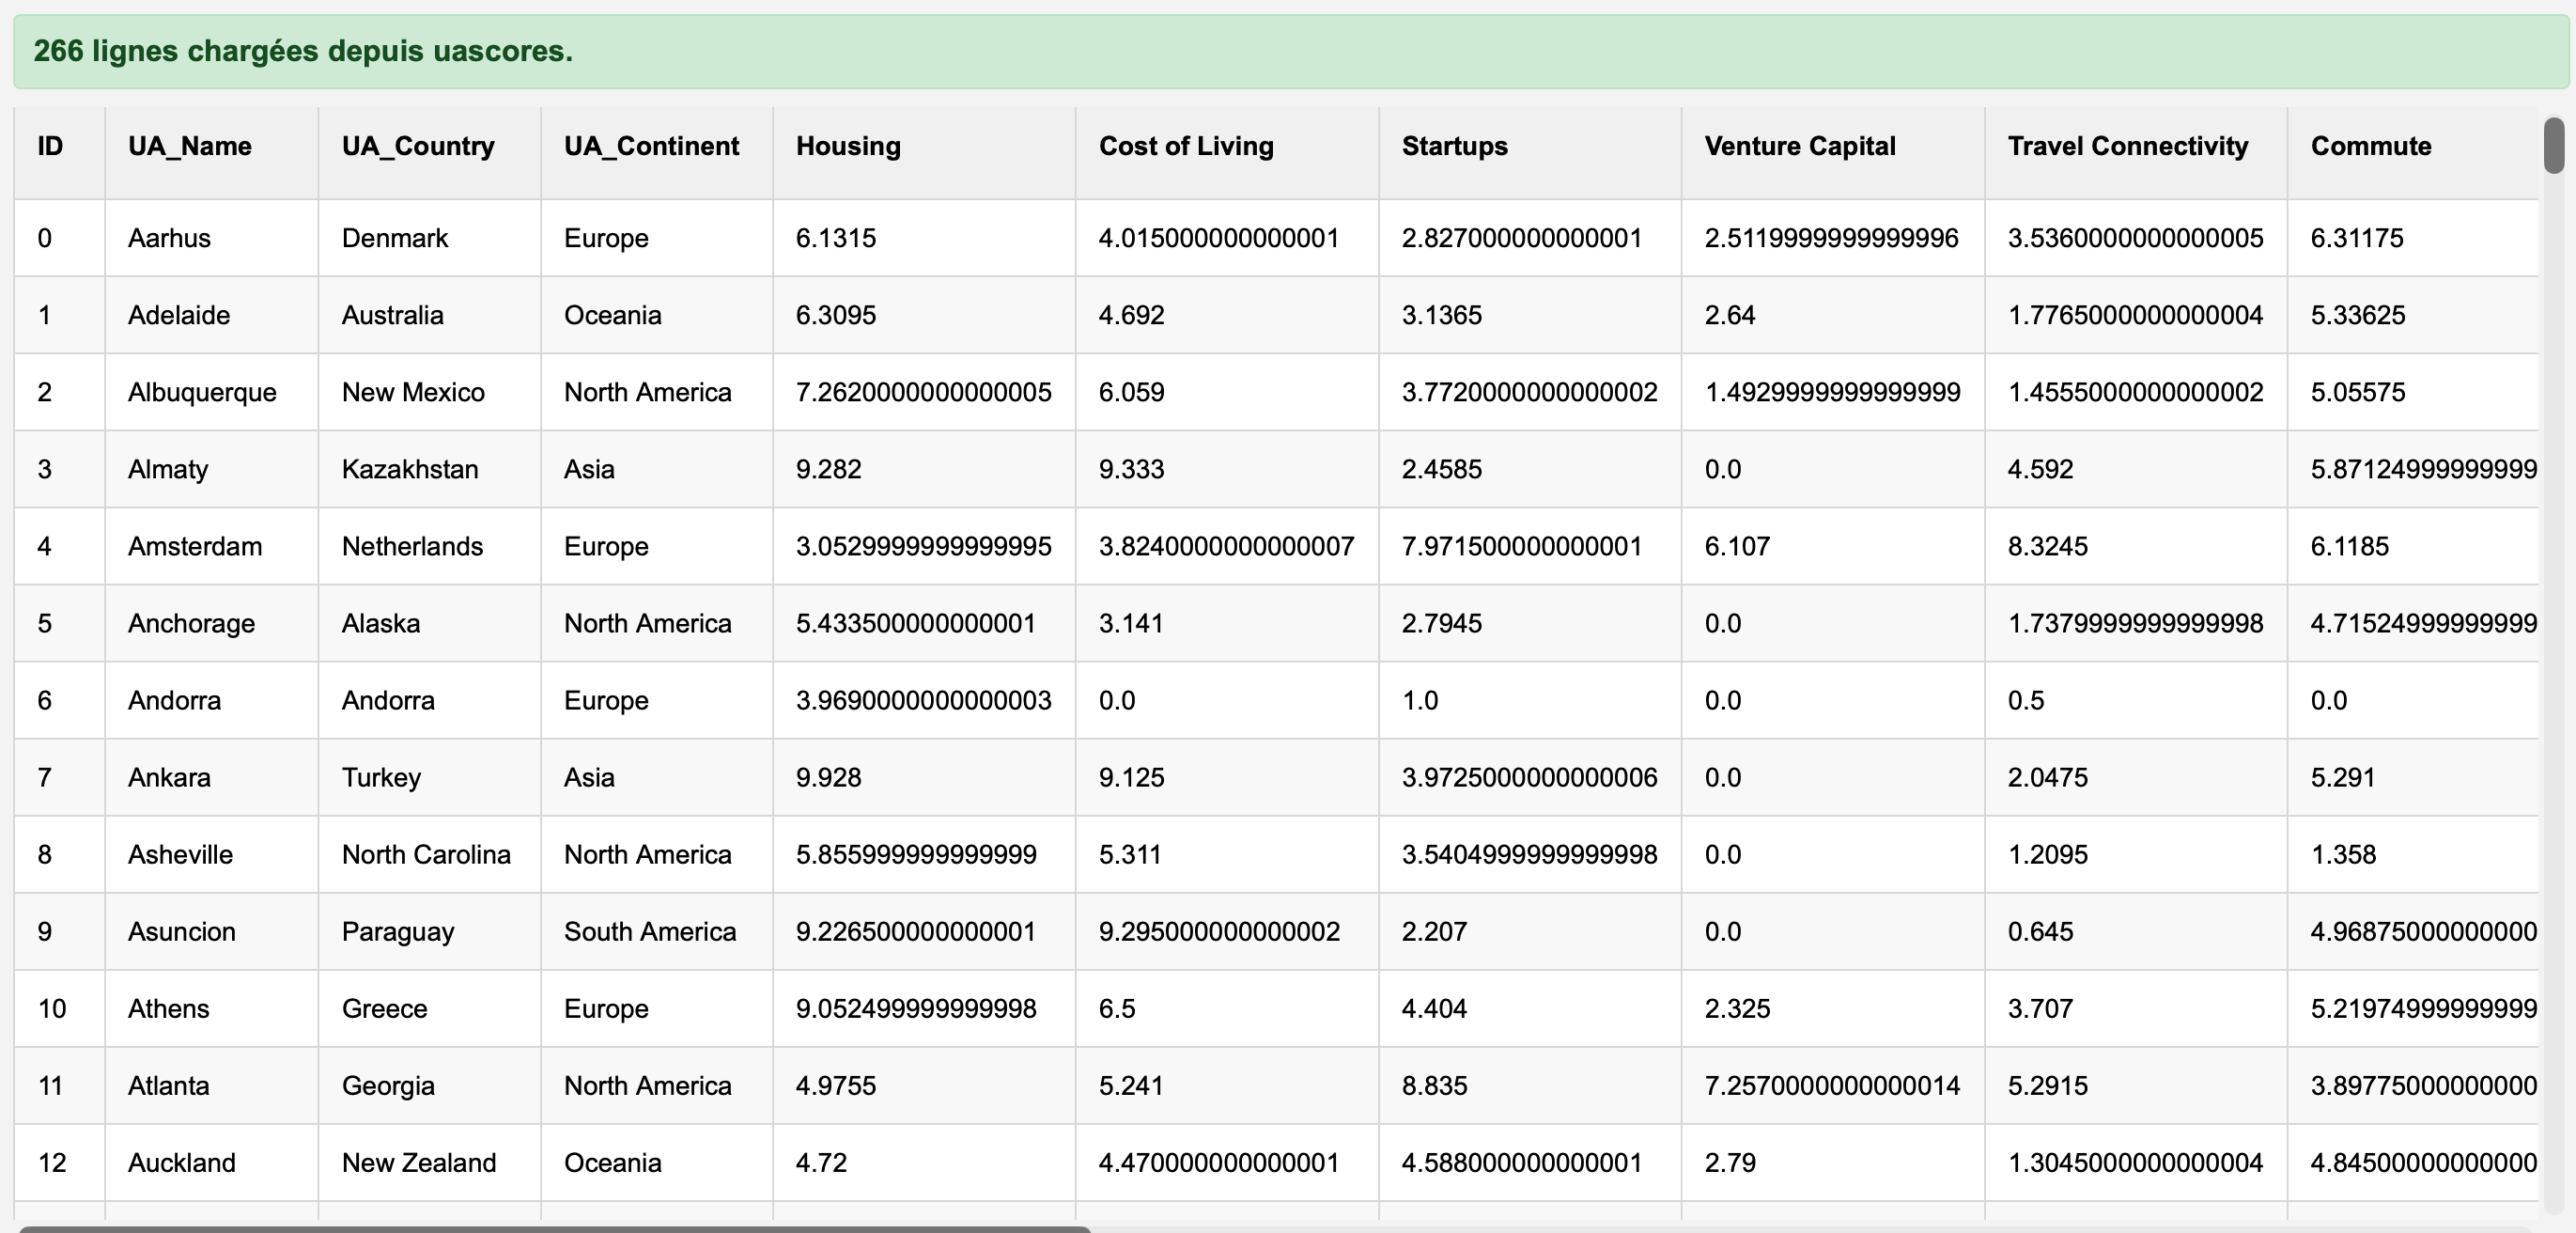Click the Netherlands cell
Image resolution: width=2576 pixels, height=1233 pixels.
430,546
